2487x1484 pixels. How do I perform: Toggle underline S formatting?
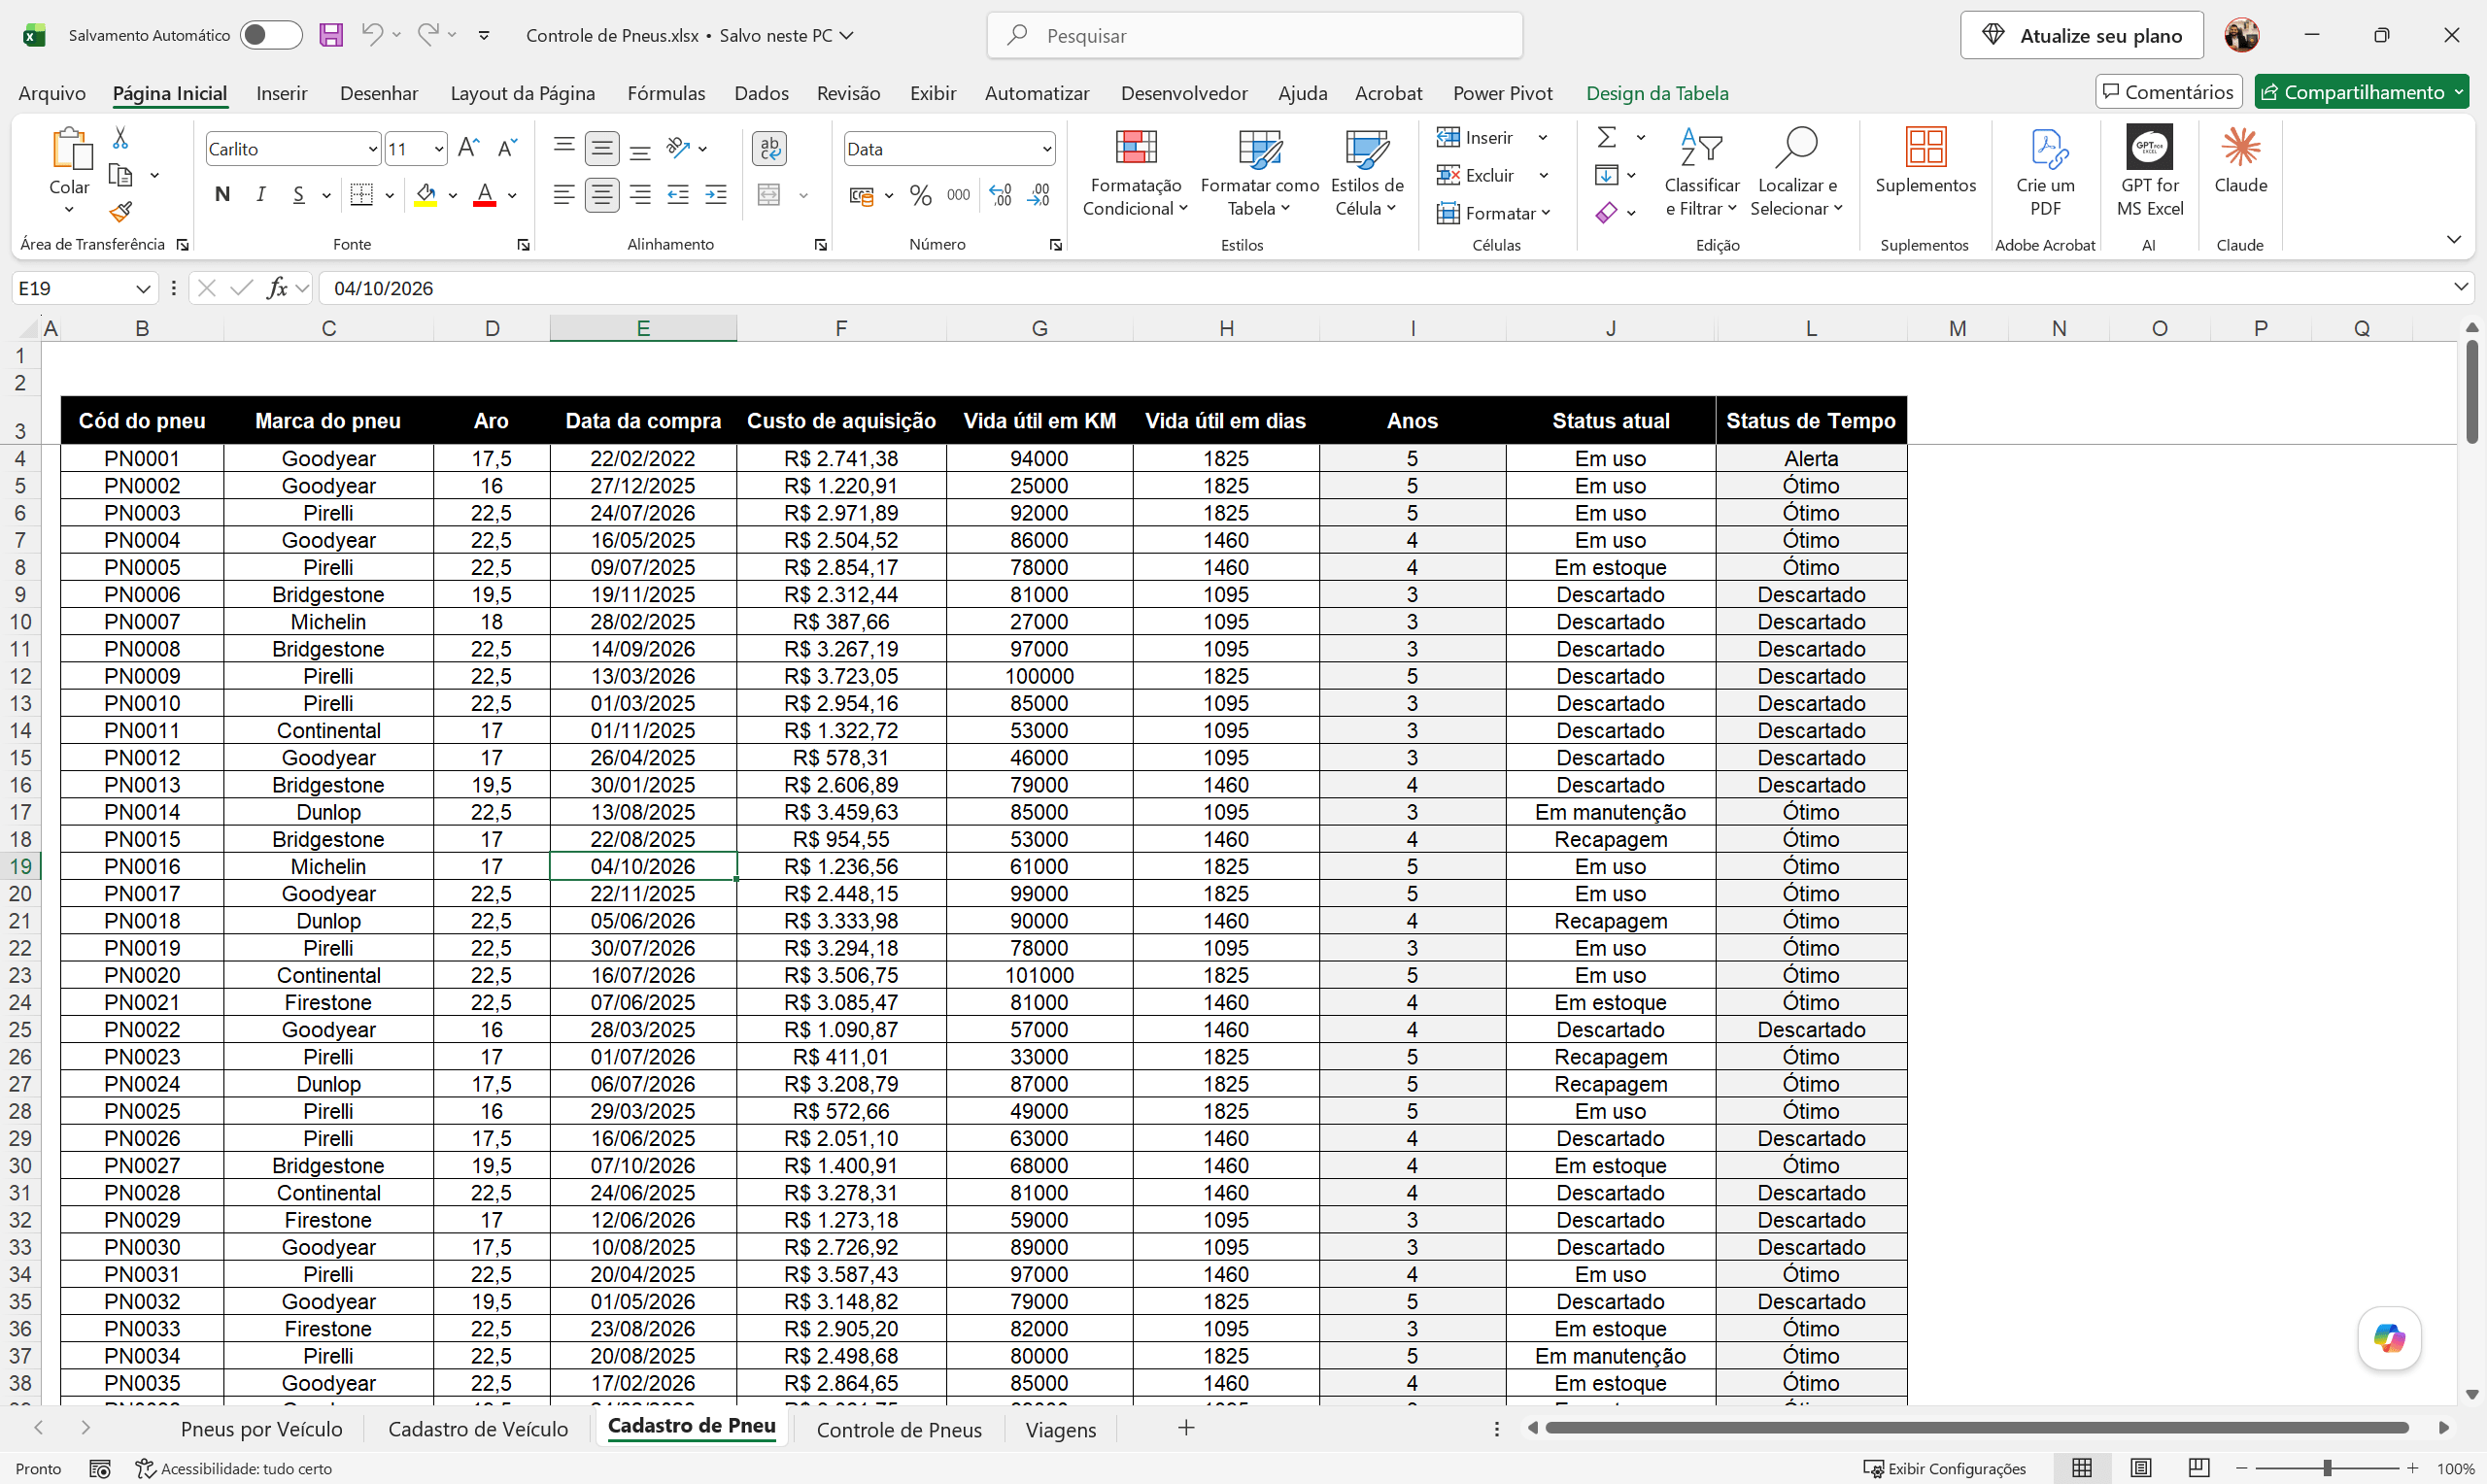(298, 195)
